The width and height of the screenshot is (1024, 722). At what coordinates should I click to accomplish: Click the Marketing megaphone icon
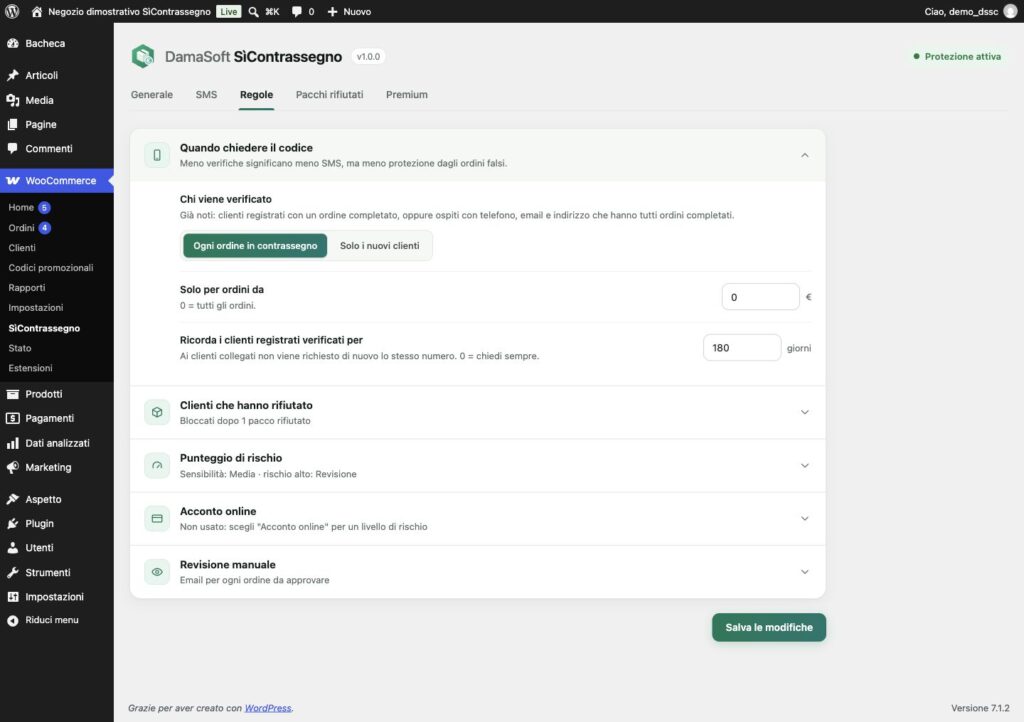12,467
